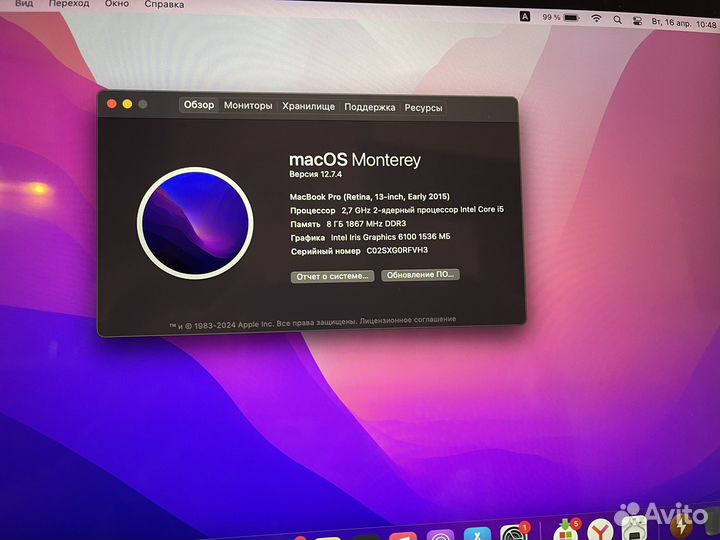The width and height of the screenshot is (720, 540).
Task: Click the macOS Monterey logo image
Action: click(195, 223)
